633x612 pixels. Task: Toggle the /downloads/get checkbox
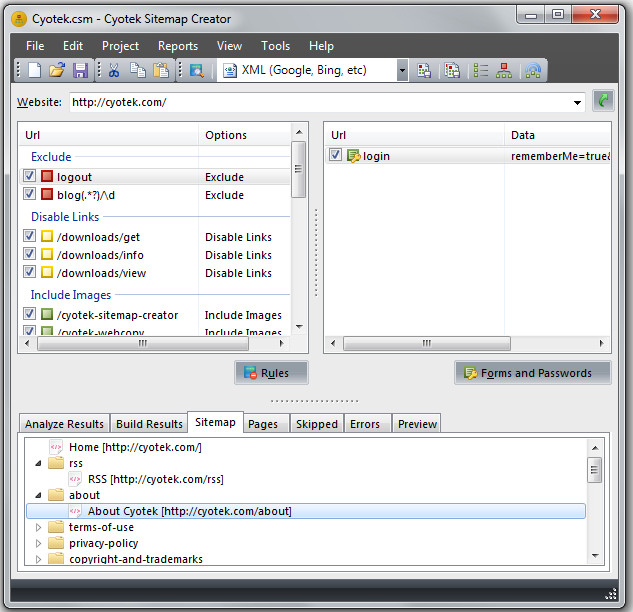pyautogui.click(x=29, y=236)
